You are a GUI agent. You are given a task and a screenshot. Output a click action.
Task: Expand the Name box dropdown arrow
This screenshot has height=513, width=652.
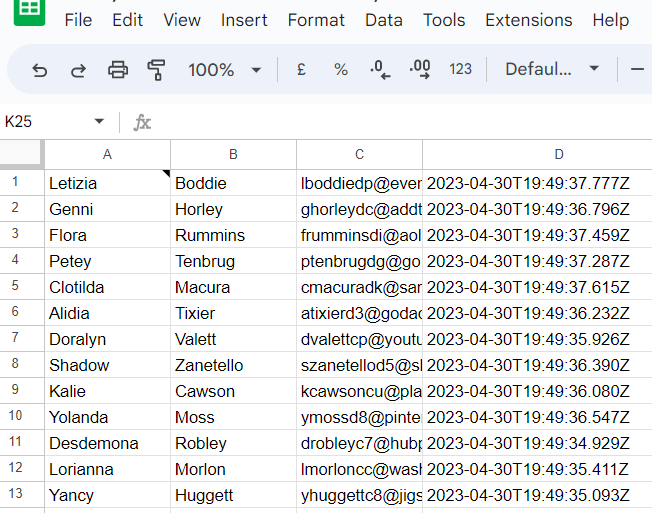click(99, 121)
